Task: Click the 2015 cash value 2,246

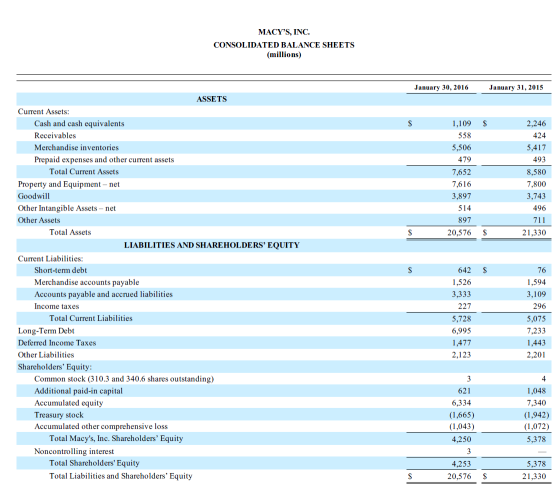Action: click(536, 124)
